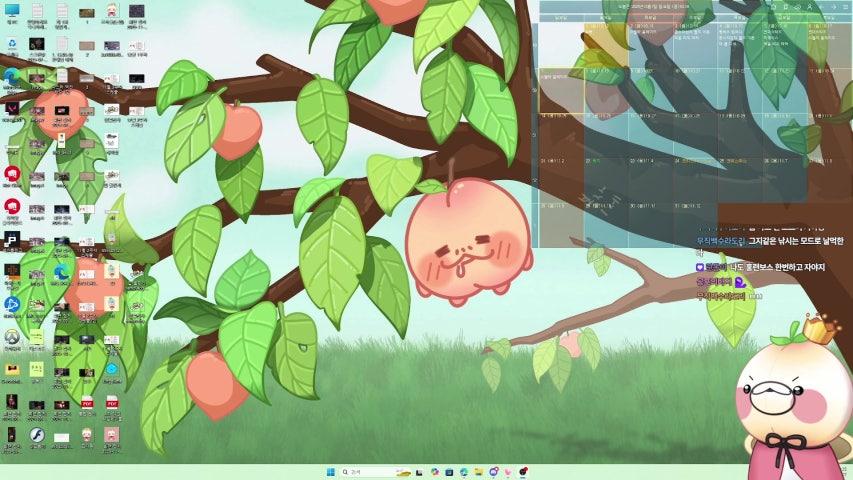
Task: Click the taskbar search box
Action: click(x=376, y=472)
